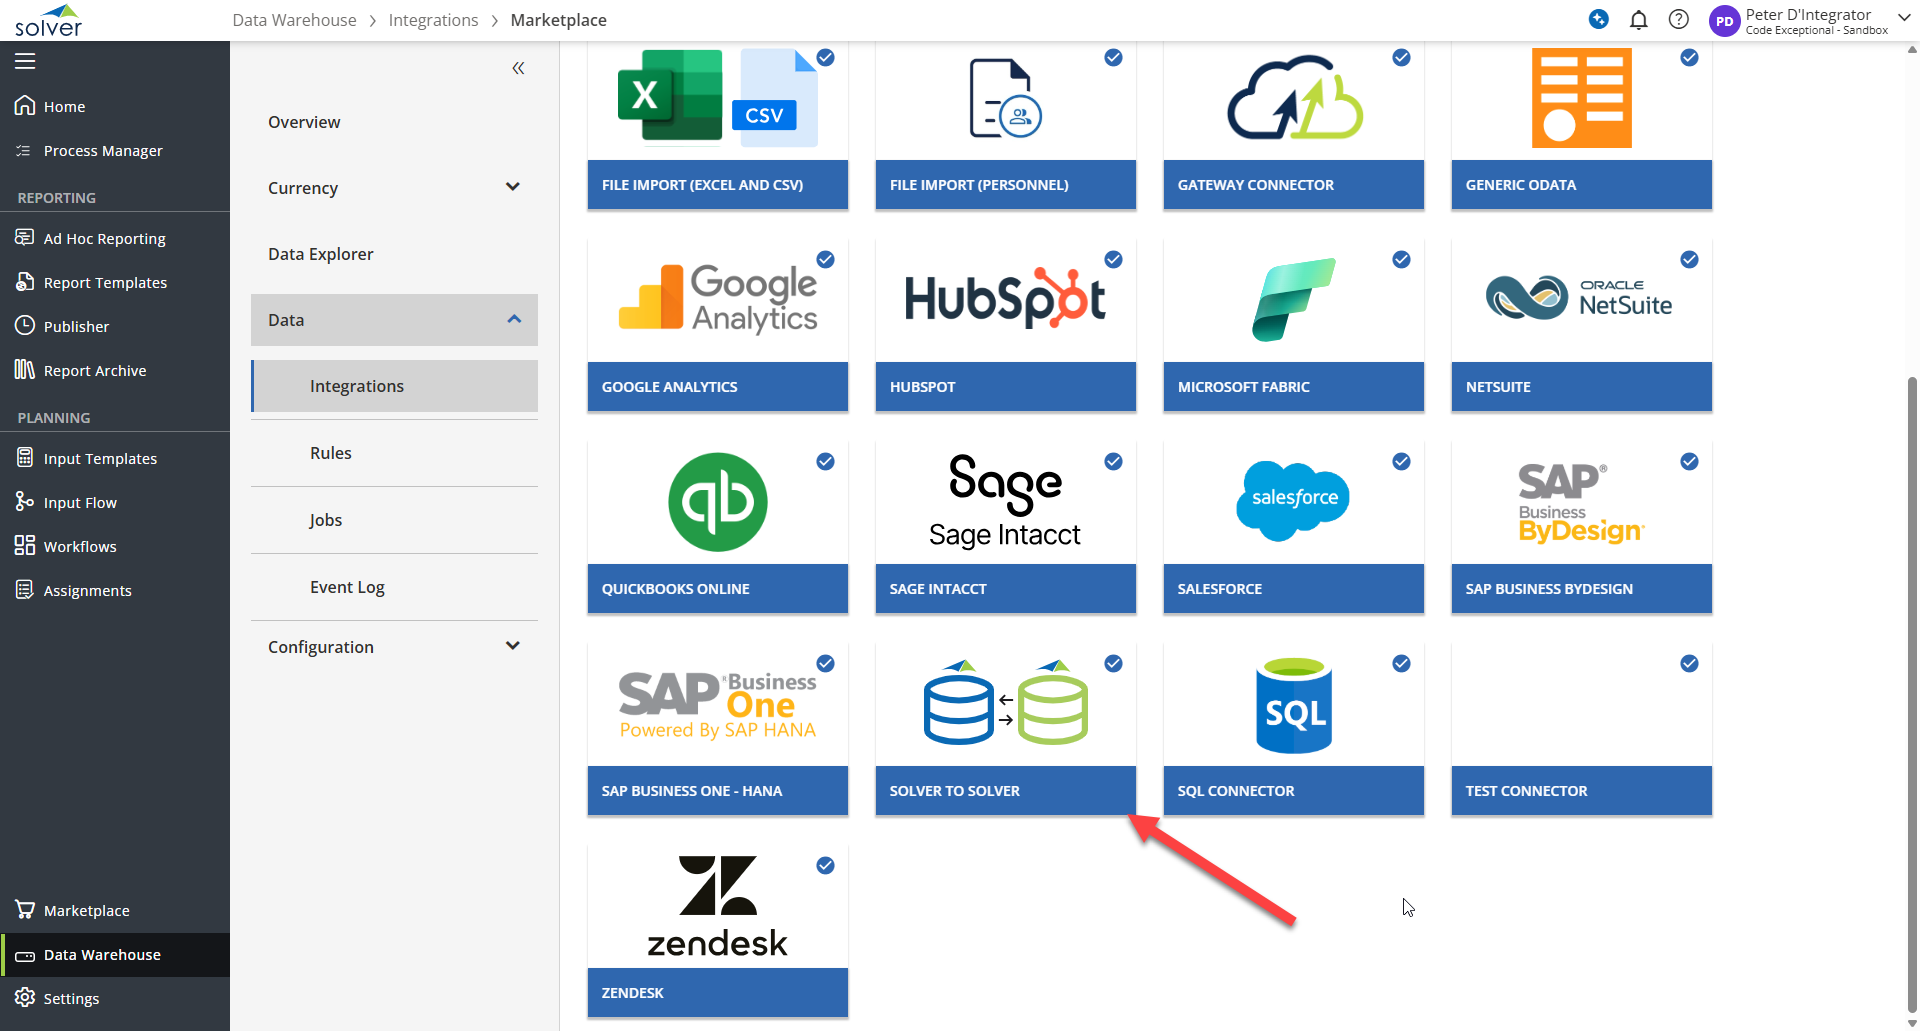1920x1031 pixels.
Task: Click the Data Warehouse breadcrumb
Action: tap(294, 20)
